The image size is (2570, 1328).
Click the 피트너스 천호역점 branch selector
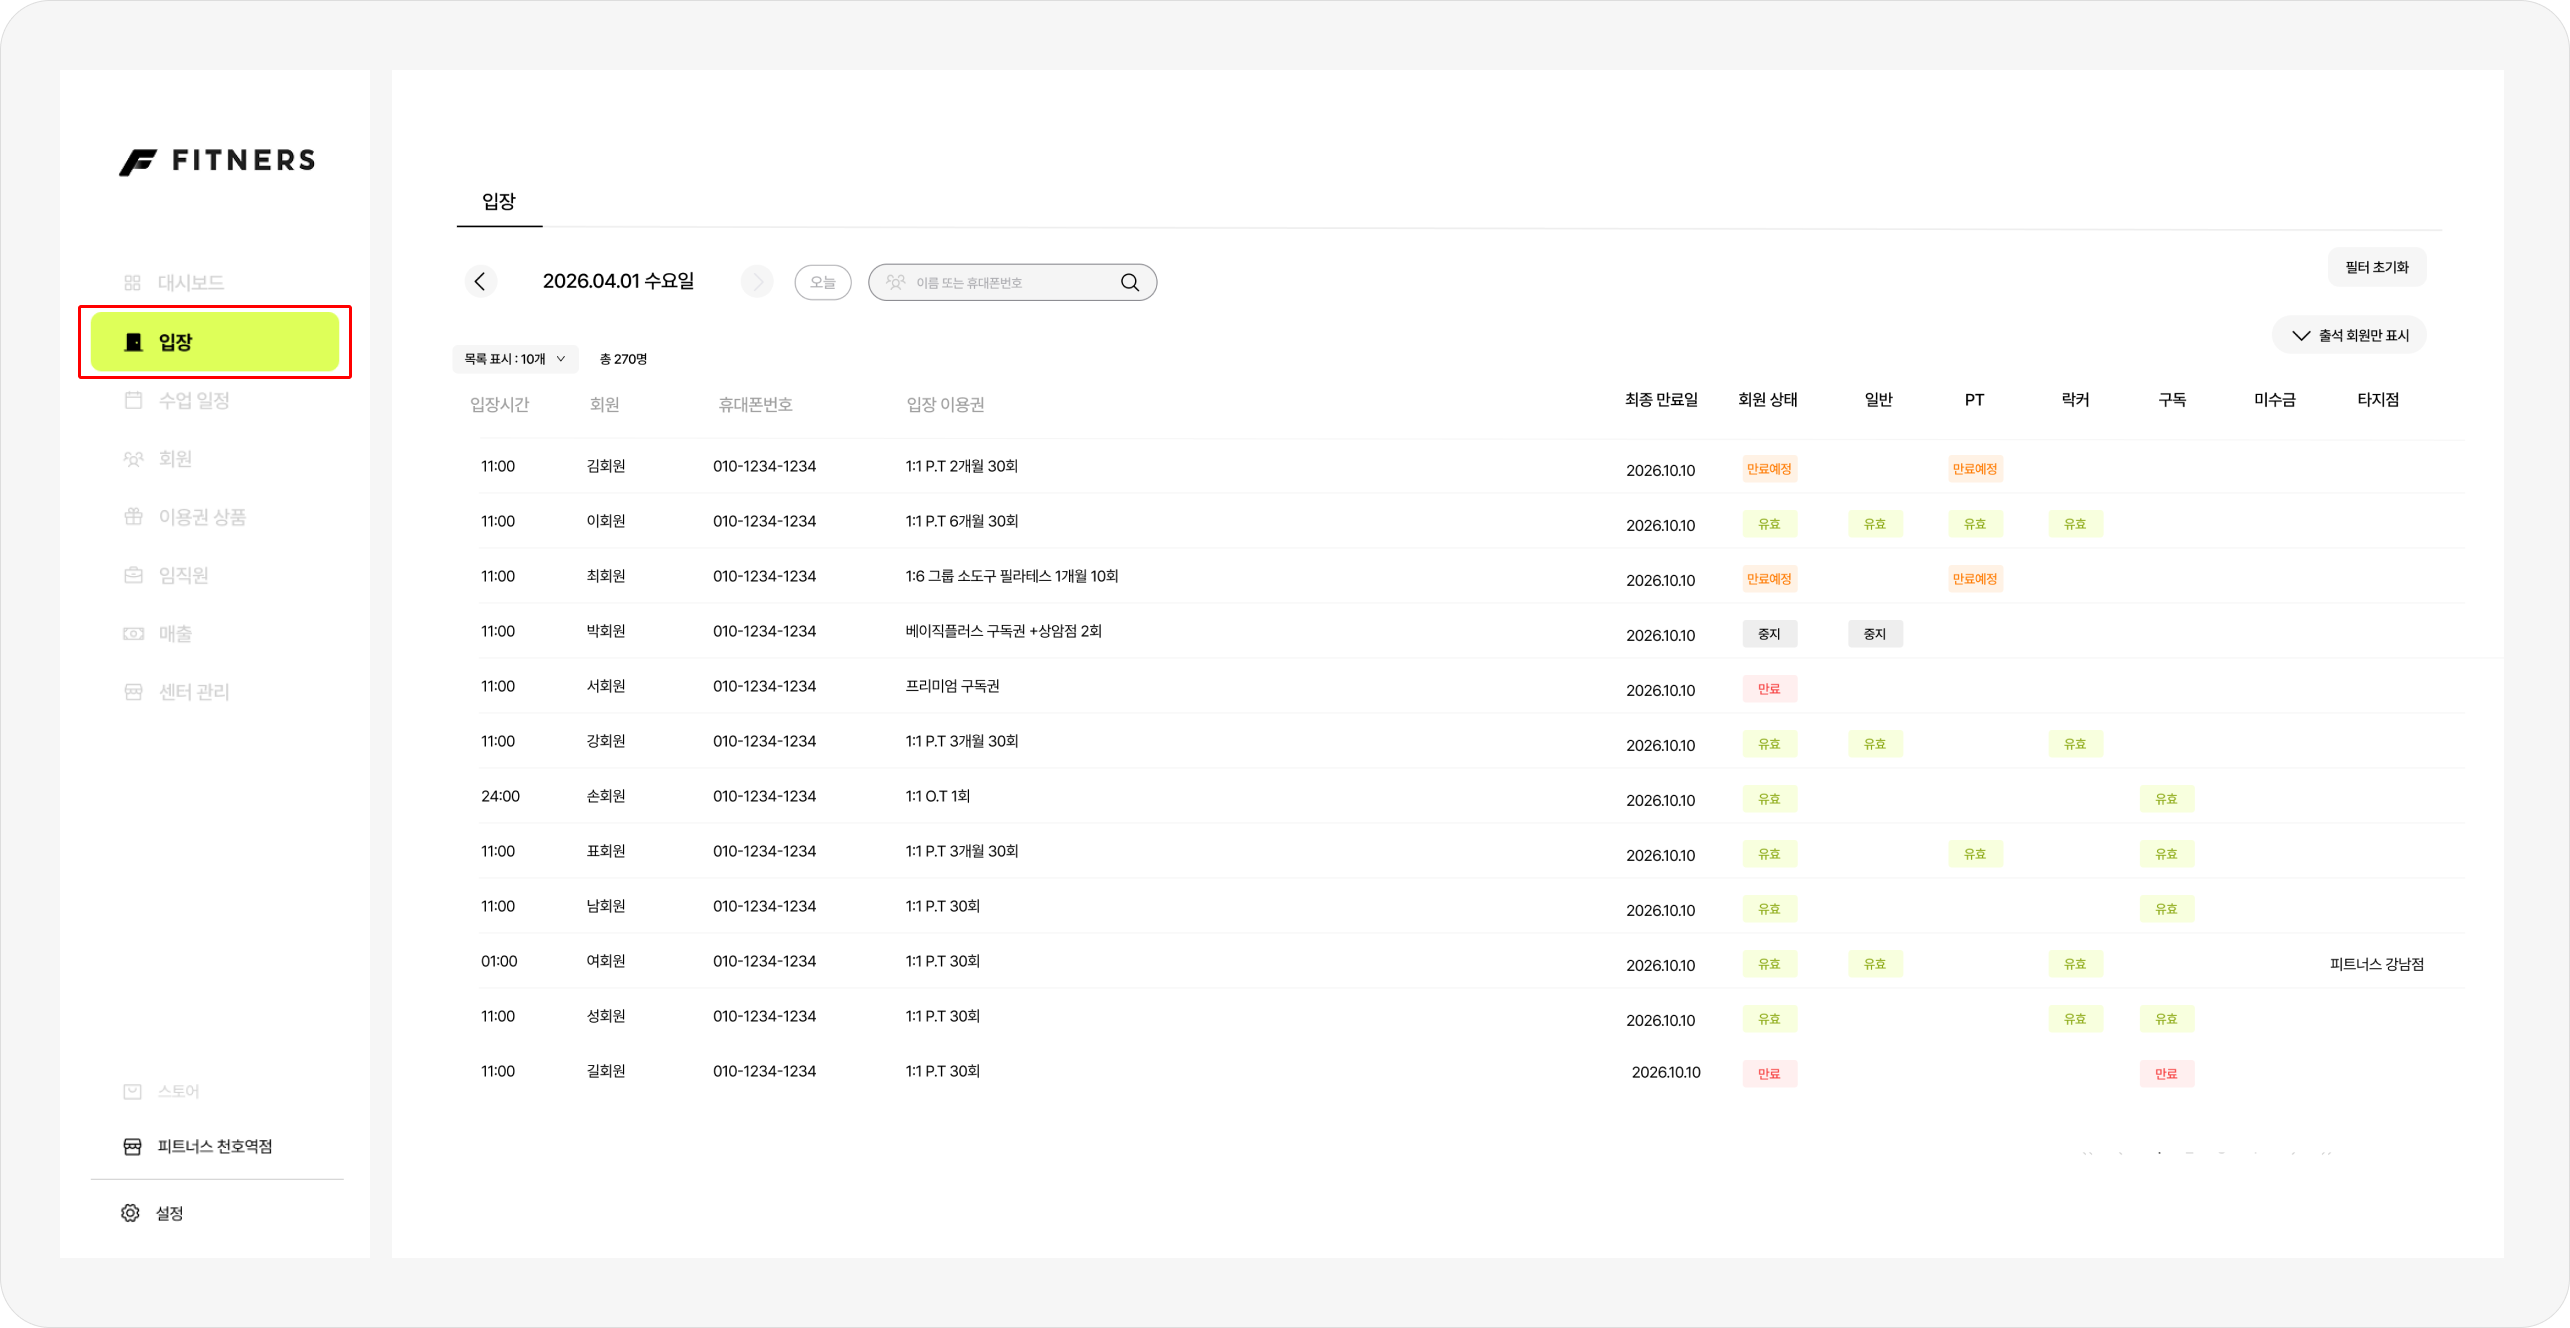214,1147
